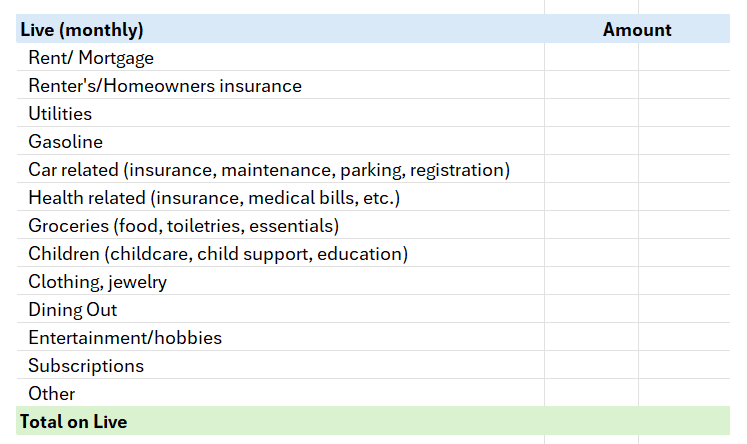Click empty cell immediately right of Gasoline

click(x=591, y=142)
